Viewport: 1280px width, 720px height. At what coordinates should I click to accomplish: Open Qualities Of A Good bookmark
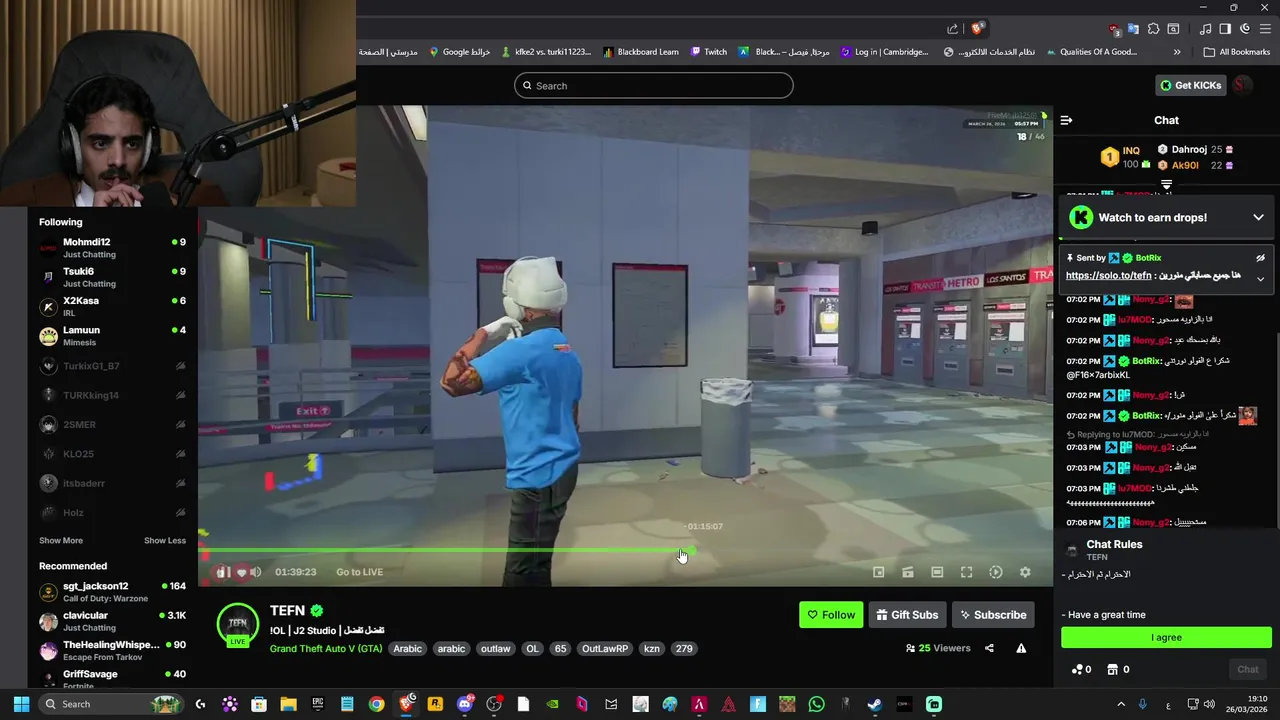click(x=1091, y=52)
